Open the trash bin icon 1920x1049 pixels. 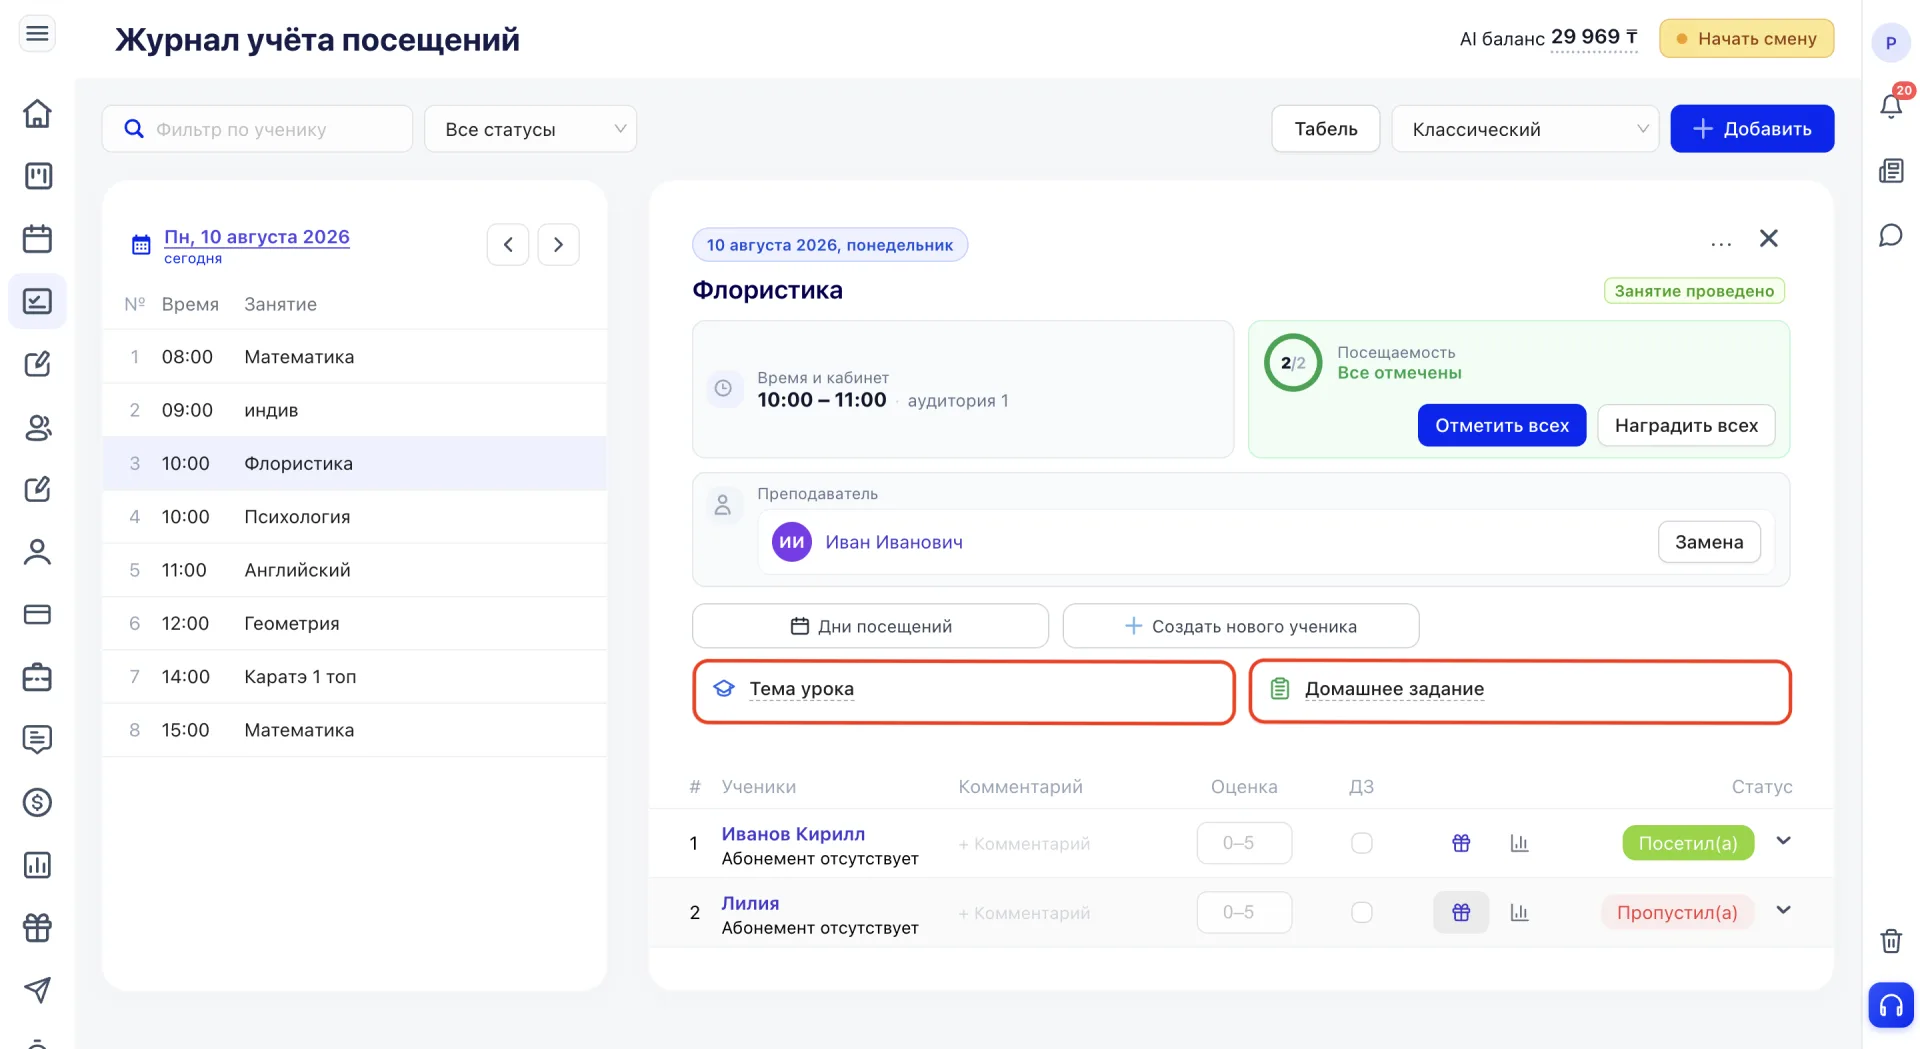pyautogui.click(x=1891, y=941)
